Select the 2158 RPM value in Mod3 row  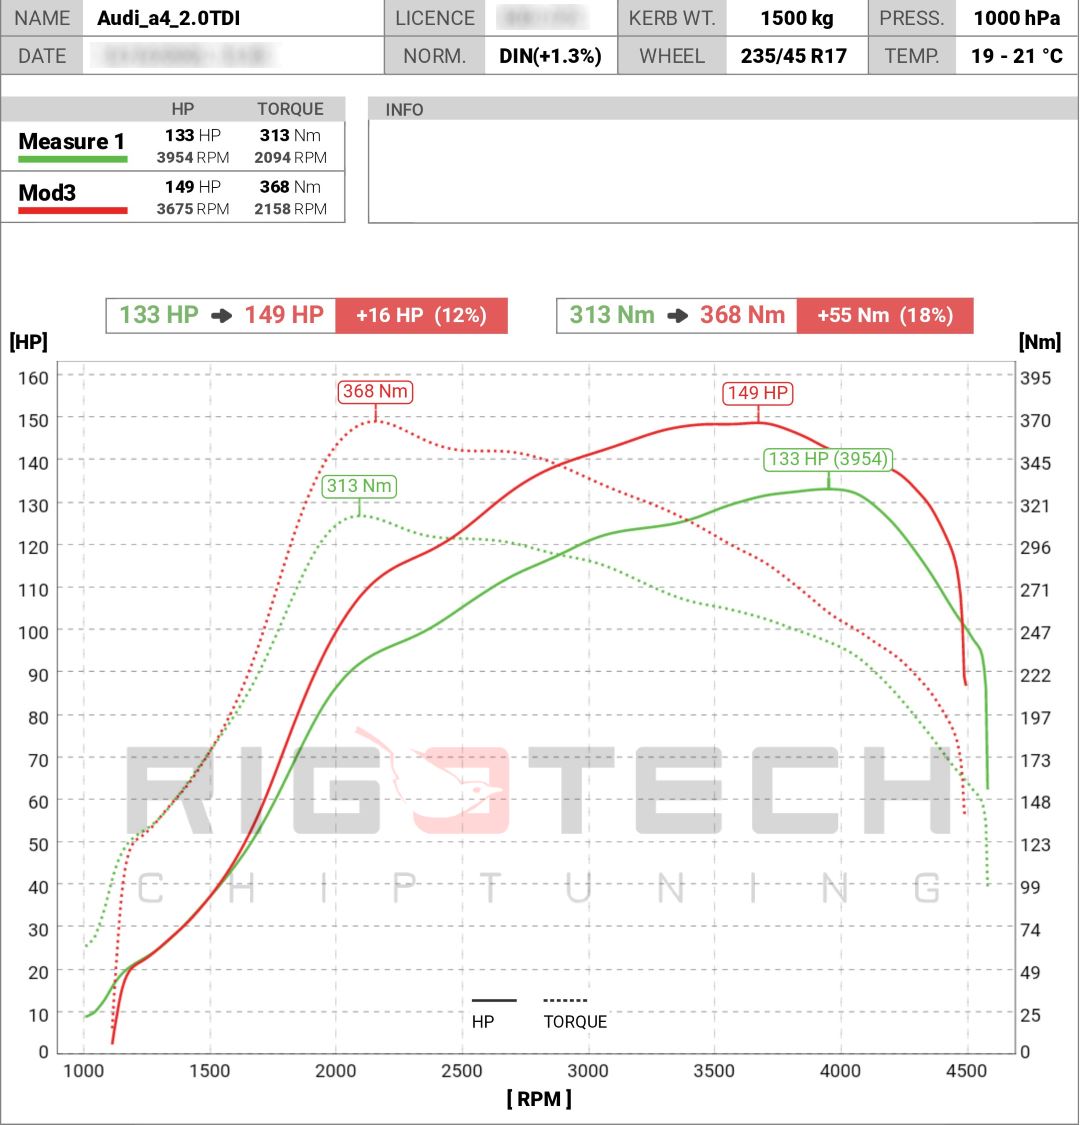point(291,210)
